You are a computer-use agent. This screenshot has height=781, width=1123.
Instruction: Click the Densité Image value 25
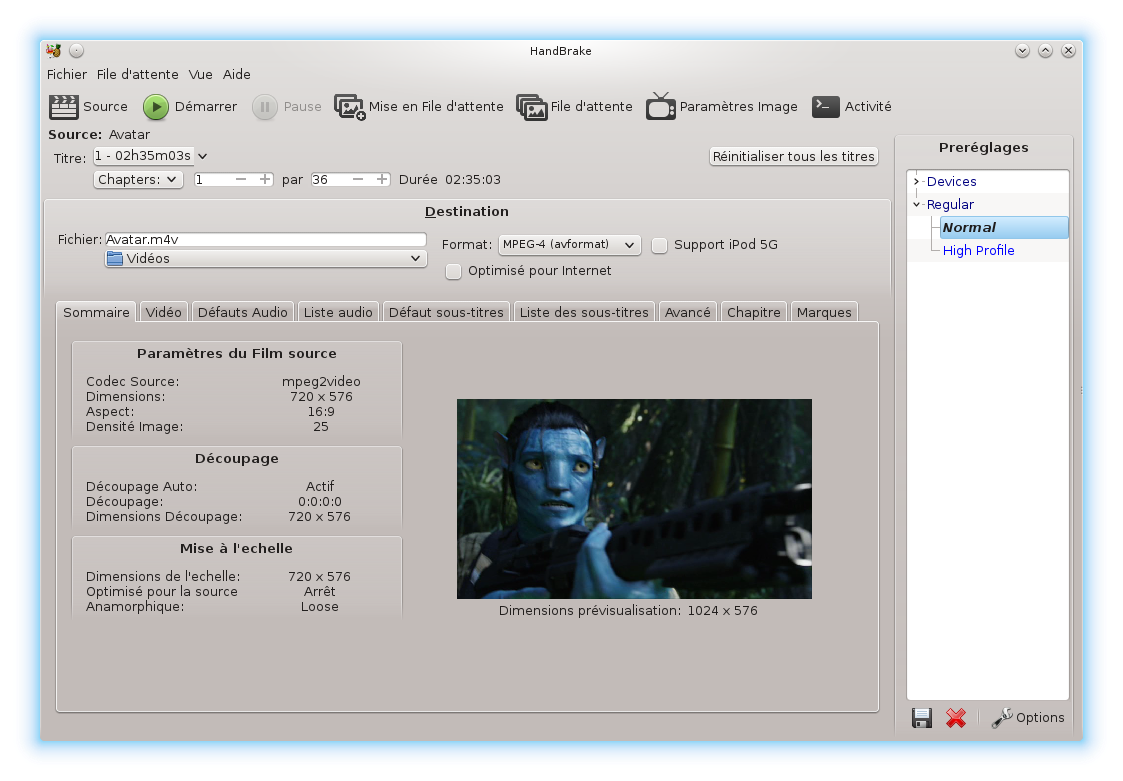(321, 426)
